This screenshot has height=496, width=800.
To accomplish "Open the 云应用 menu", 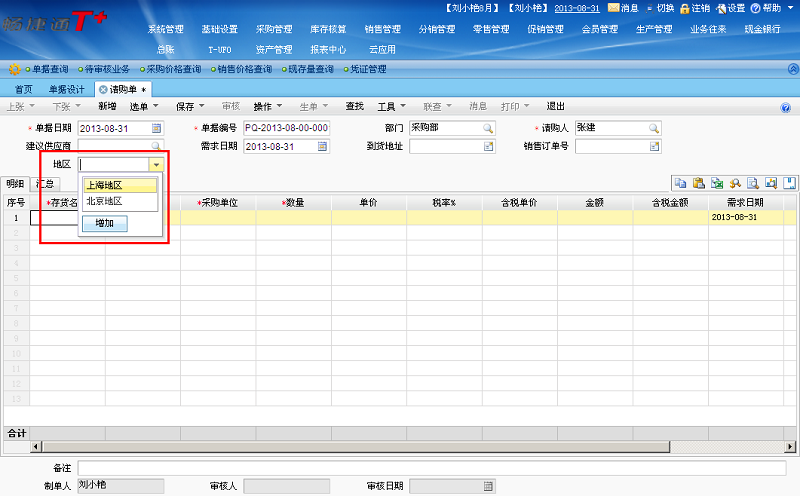I will pos(383,49).
